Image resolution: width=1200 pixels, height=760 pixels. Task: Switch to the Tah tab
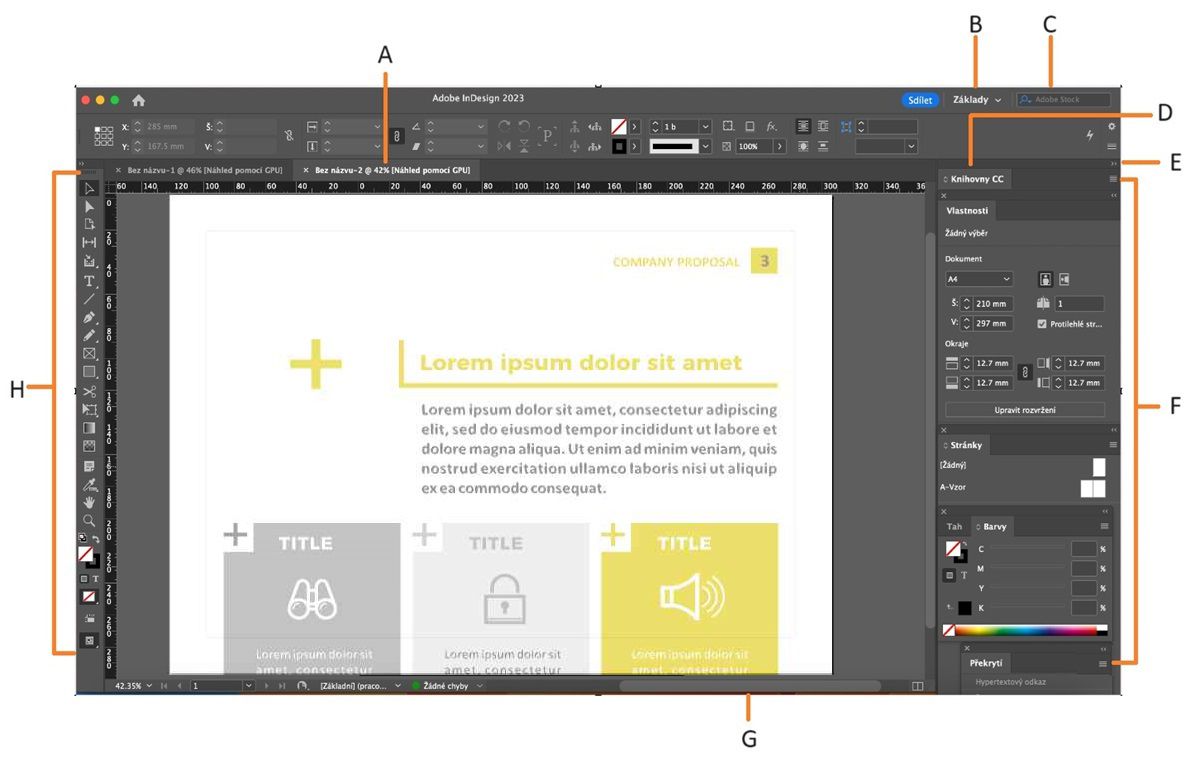(x=954, y=526)
